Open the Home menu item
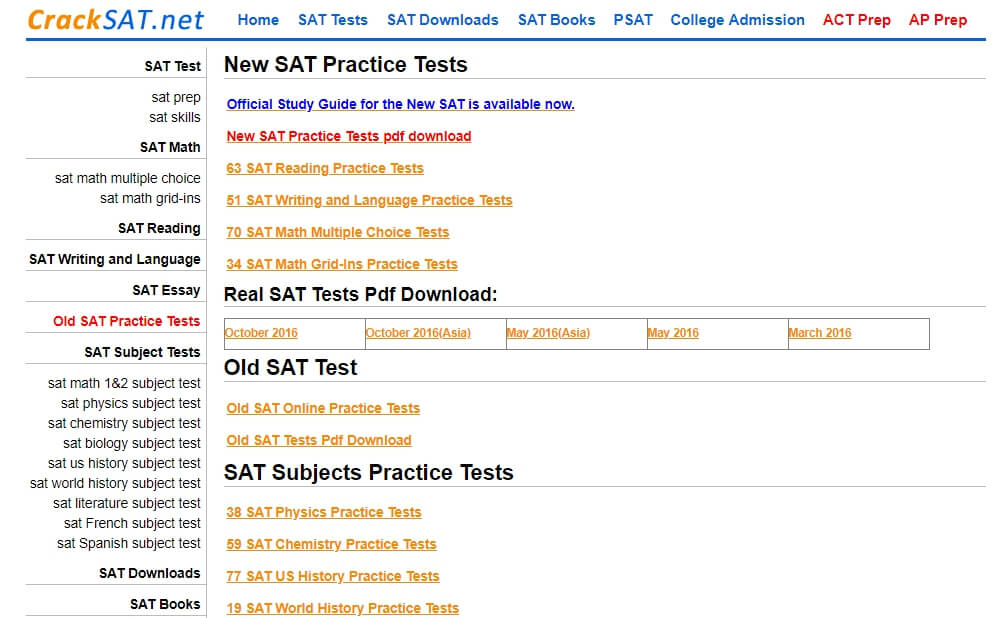Image resolution: width=994 pixels, height=618 pixels. point(258,20)
